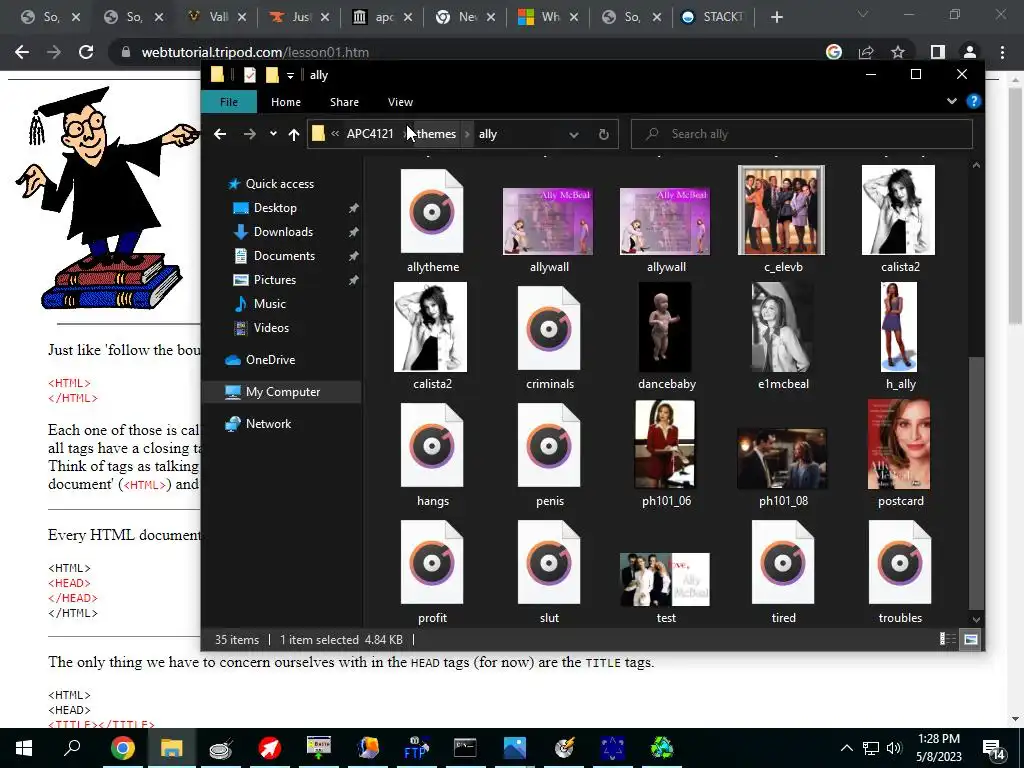Open notification center with 14 alerts
Screen dimensions: 1024x768
(x=993, y=749)
